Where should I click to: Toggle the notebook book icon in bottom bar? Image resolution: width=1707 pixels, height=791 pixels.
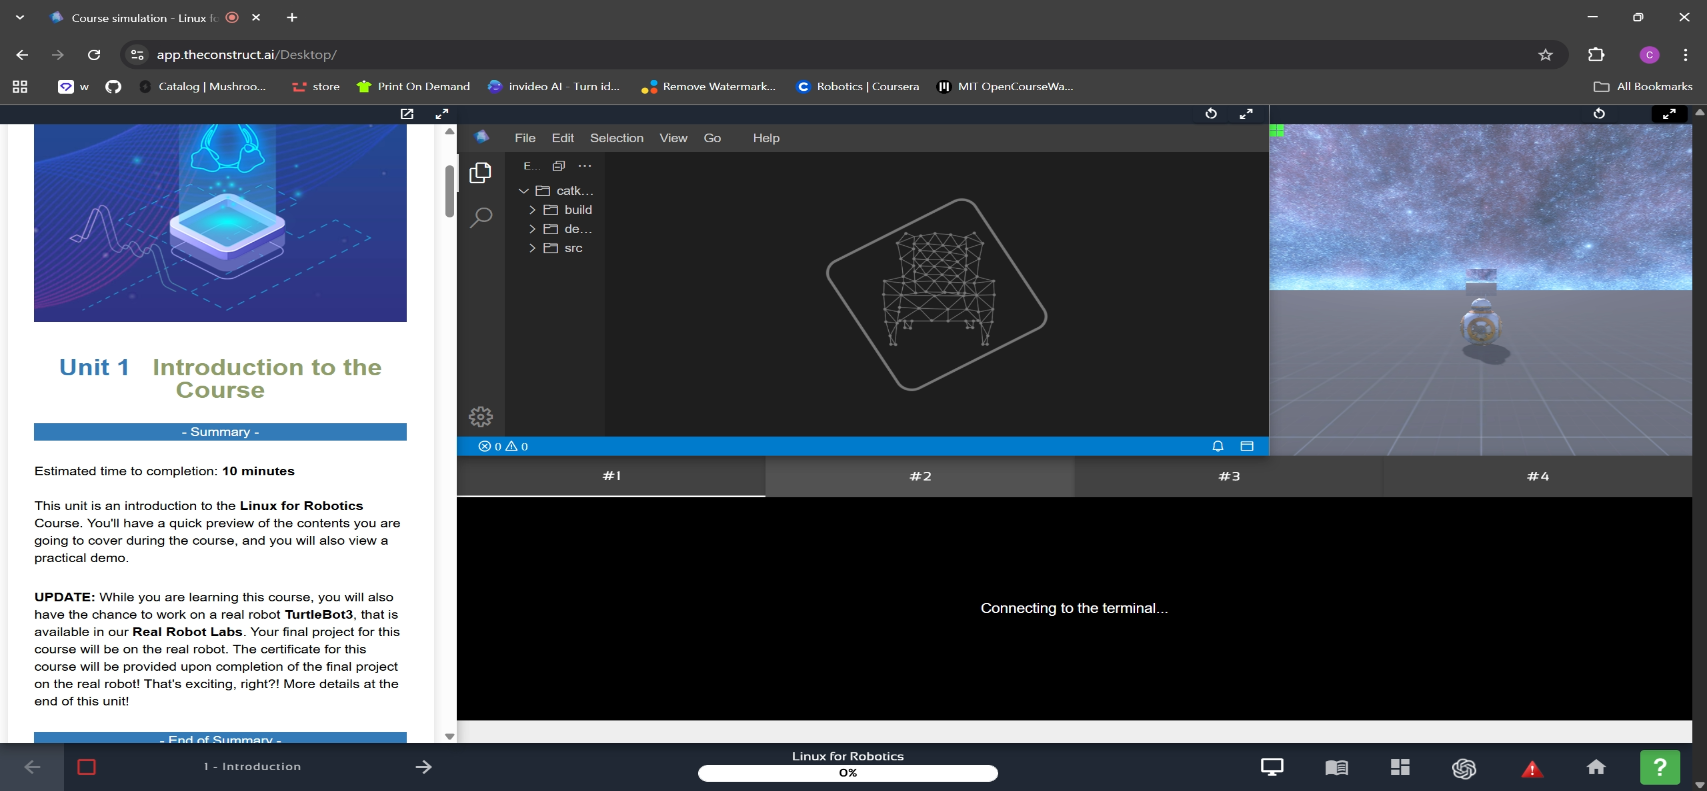pos(1336,767)
